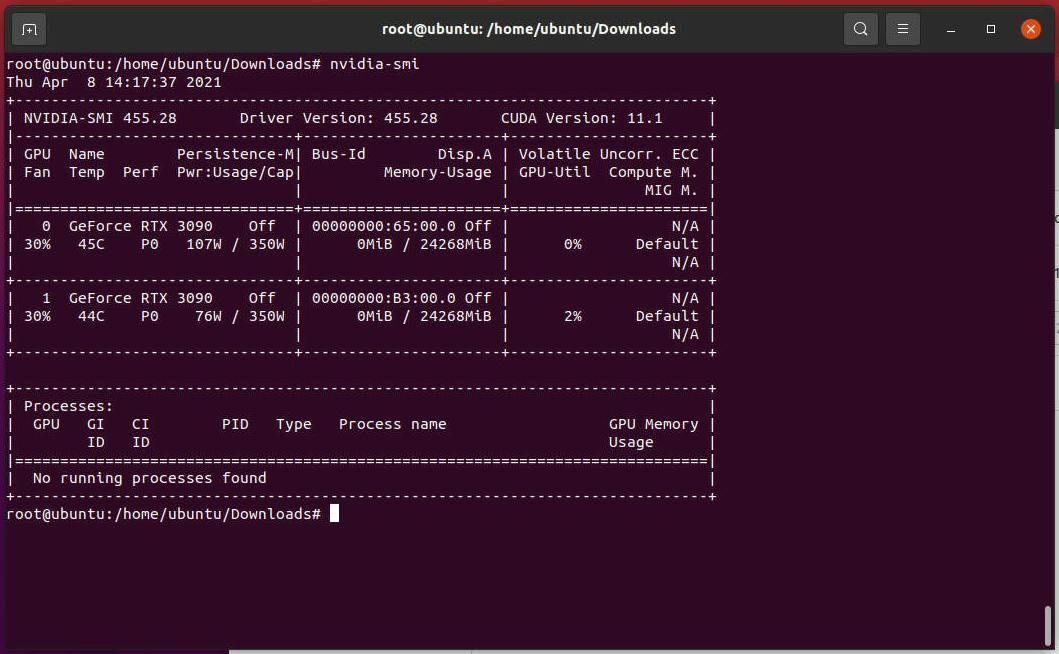The height and width of the screenshot is (654, 1059).
Task: Click the 'Memory-Usage' column header
Action: click(x=438, y=172)
